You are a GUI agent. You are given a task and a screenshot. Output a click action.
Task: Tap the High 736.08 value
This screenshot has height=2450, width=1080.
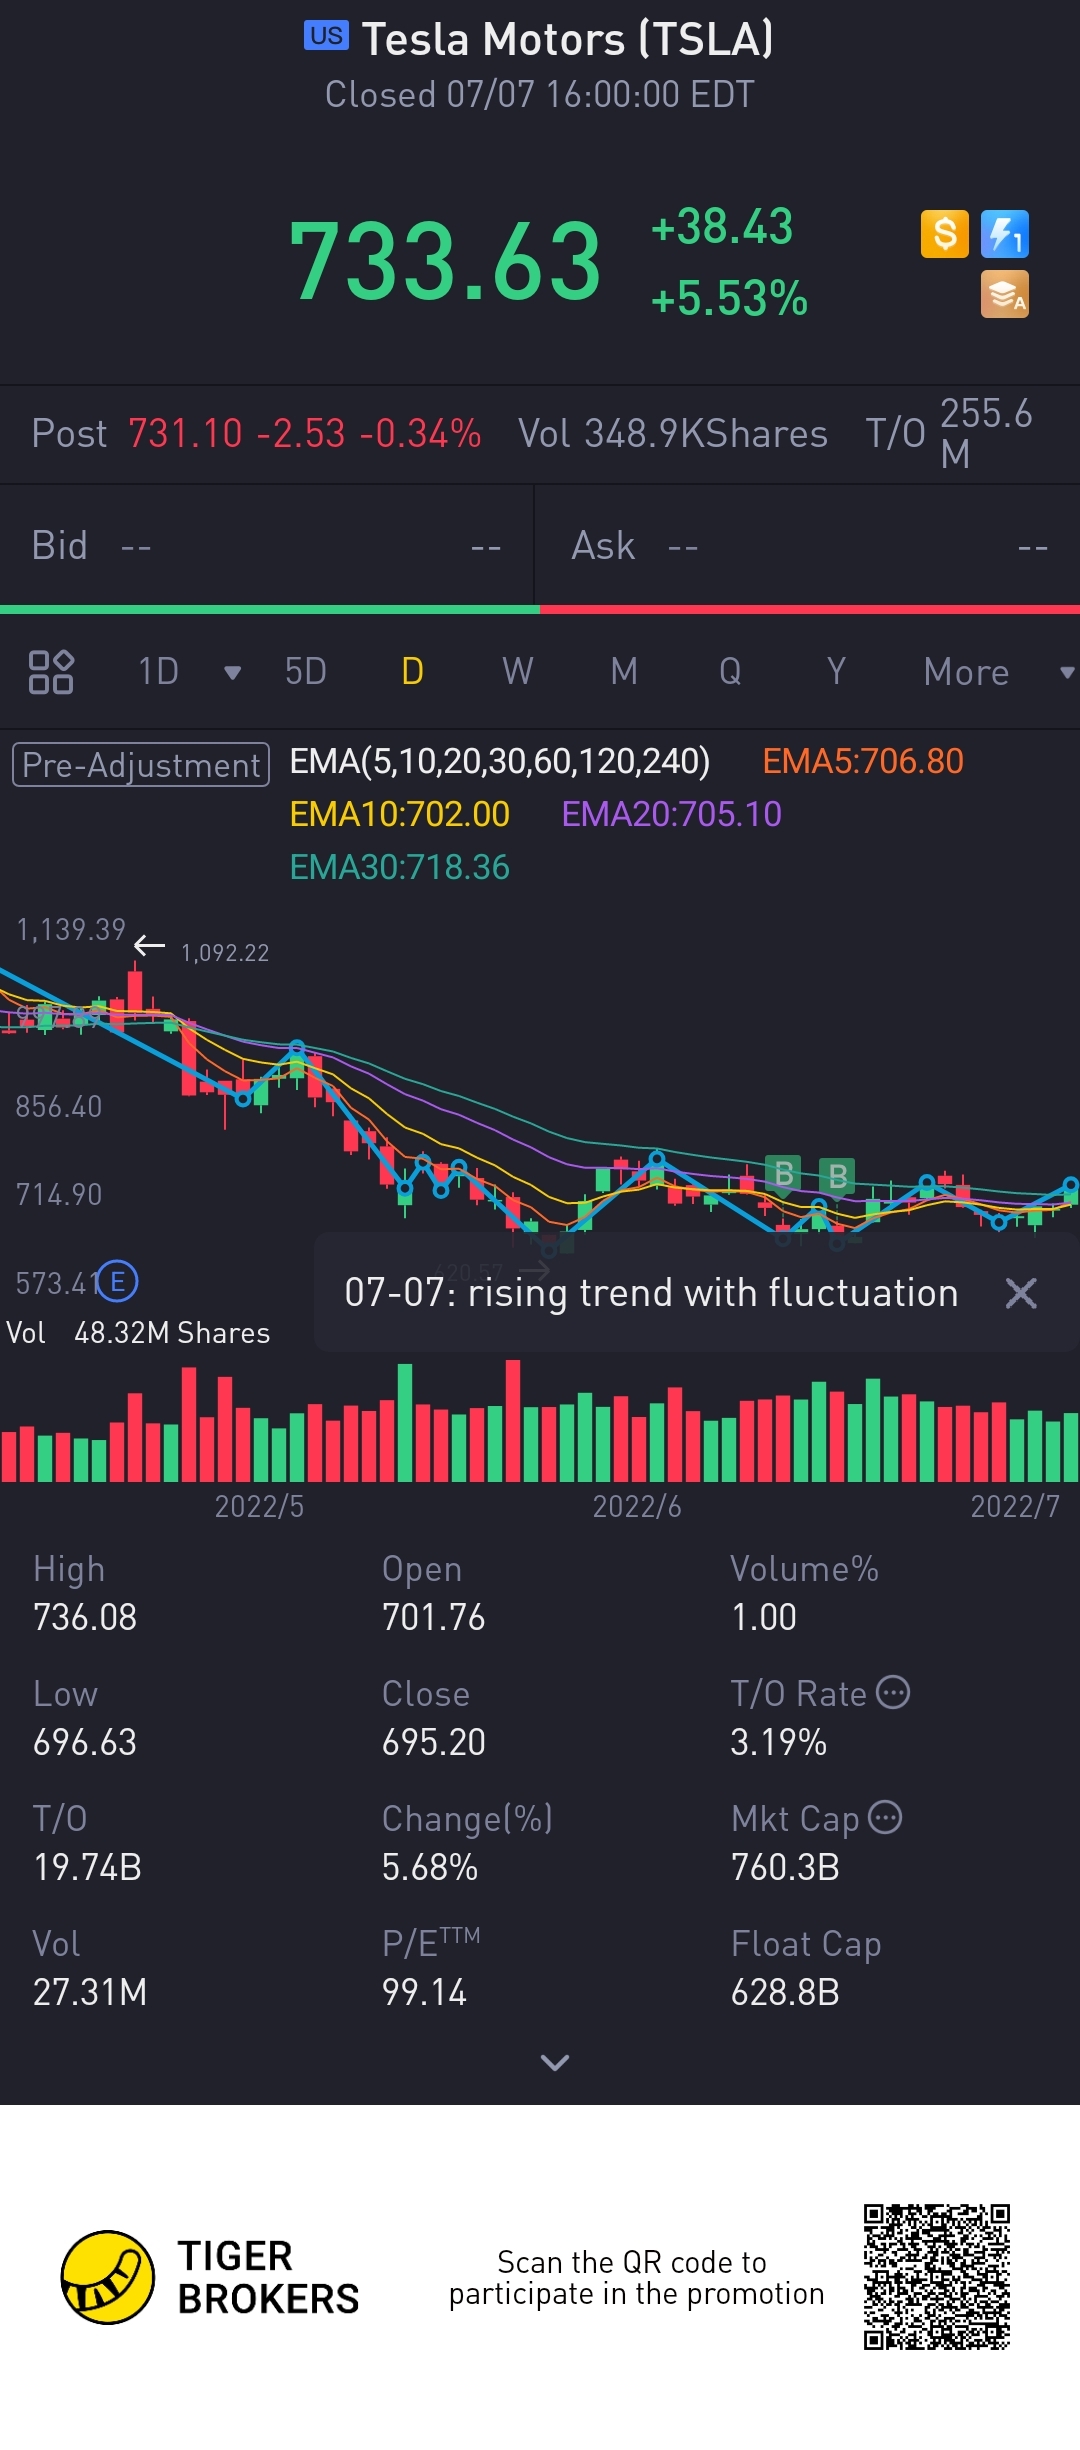pyautogui.click(x=85, y=1618)
